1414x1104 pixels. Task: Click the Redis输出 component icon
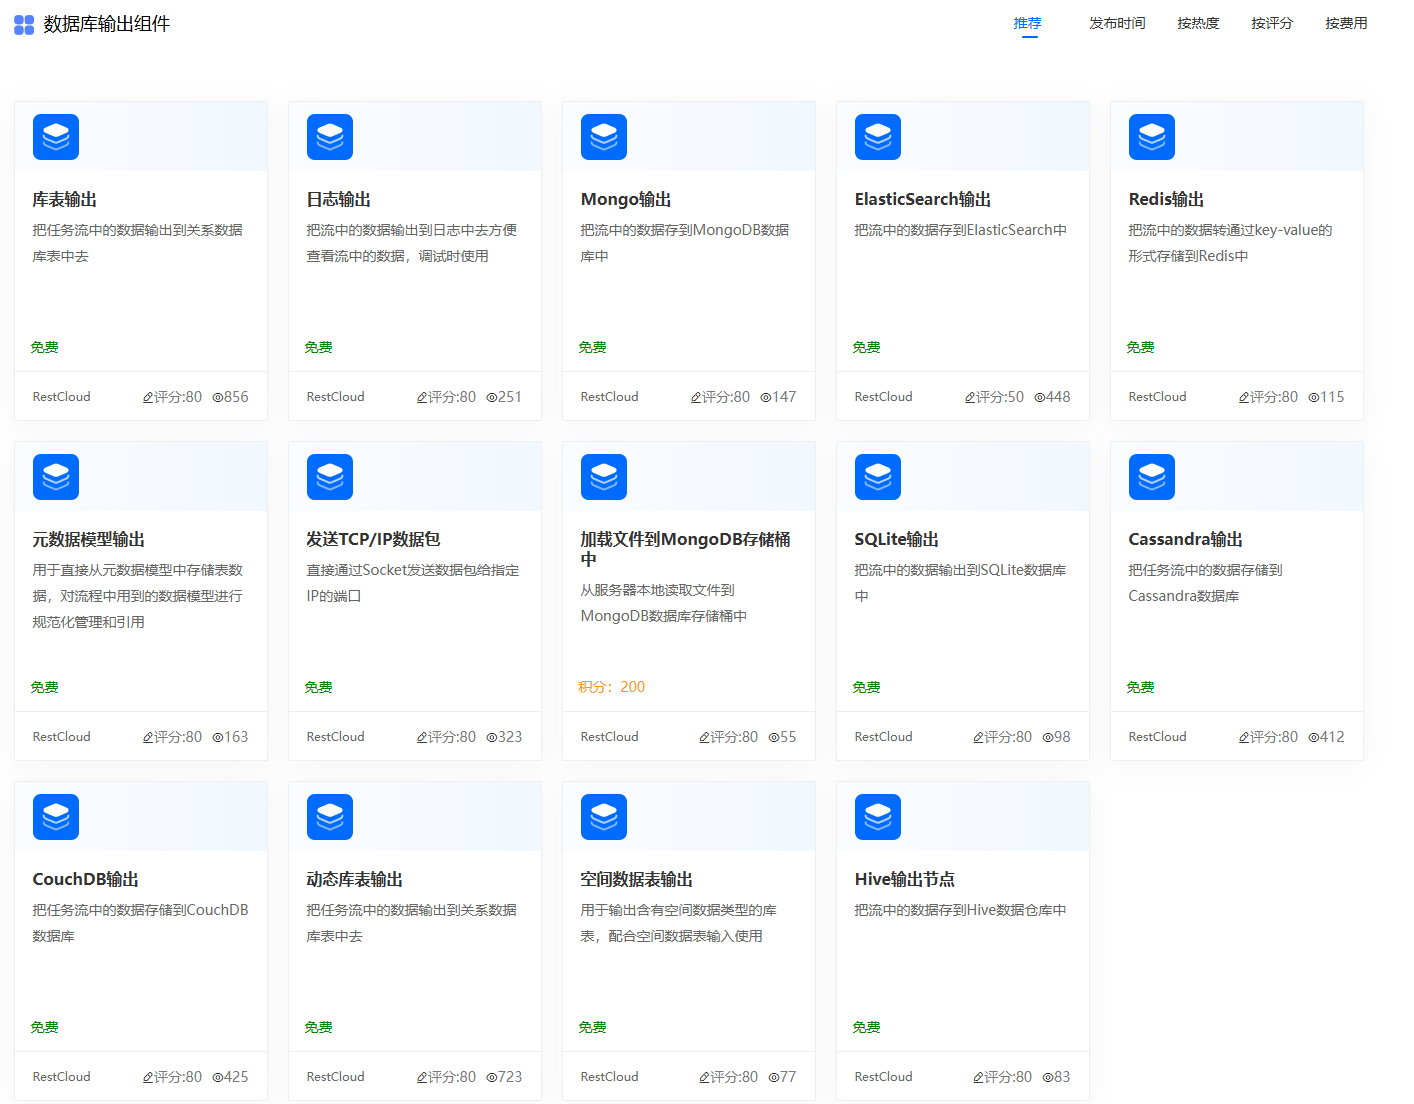click(1152, 137)
